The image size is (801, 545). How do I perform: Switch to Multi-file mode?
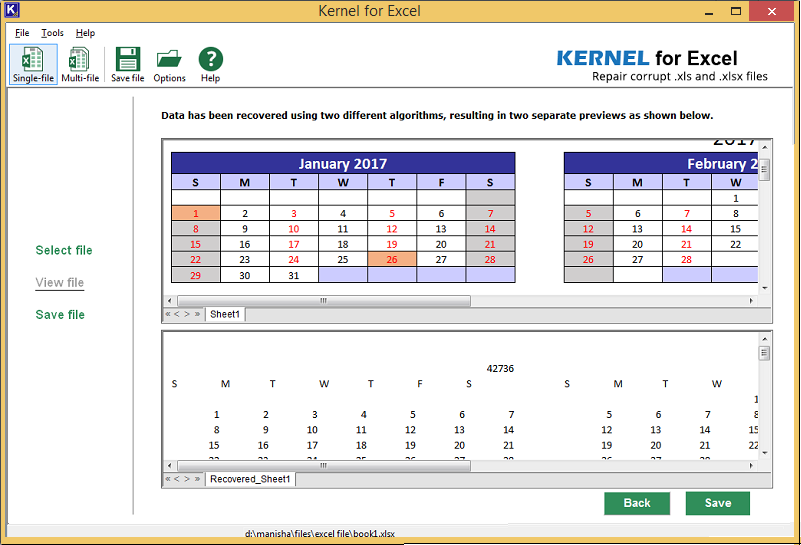[80, 64]
